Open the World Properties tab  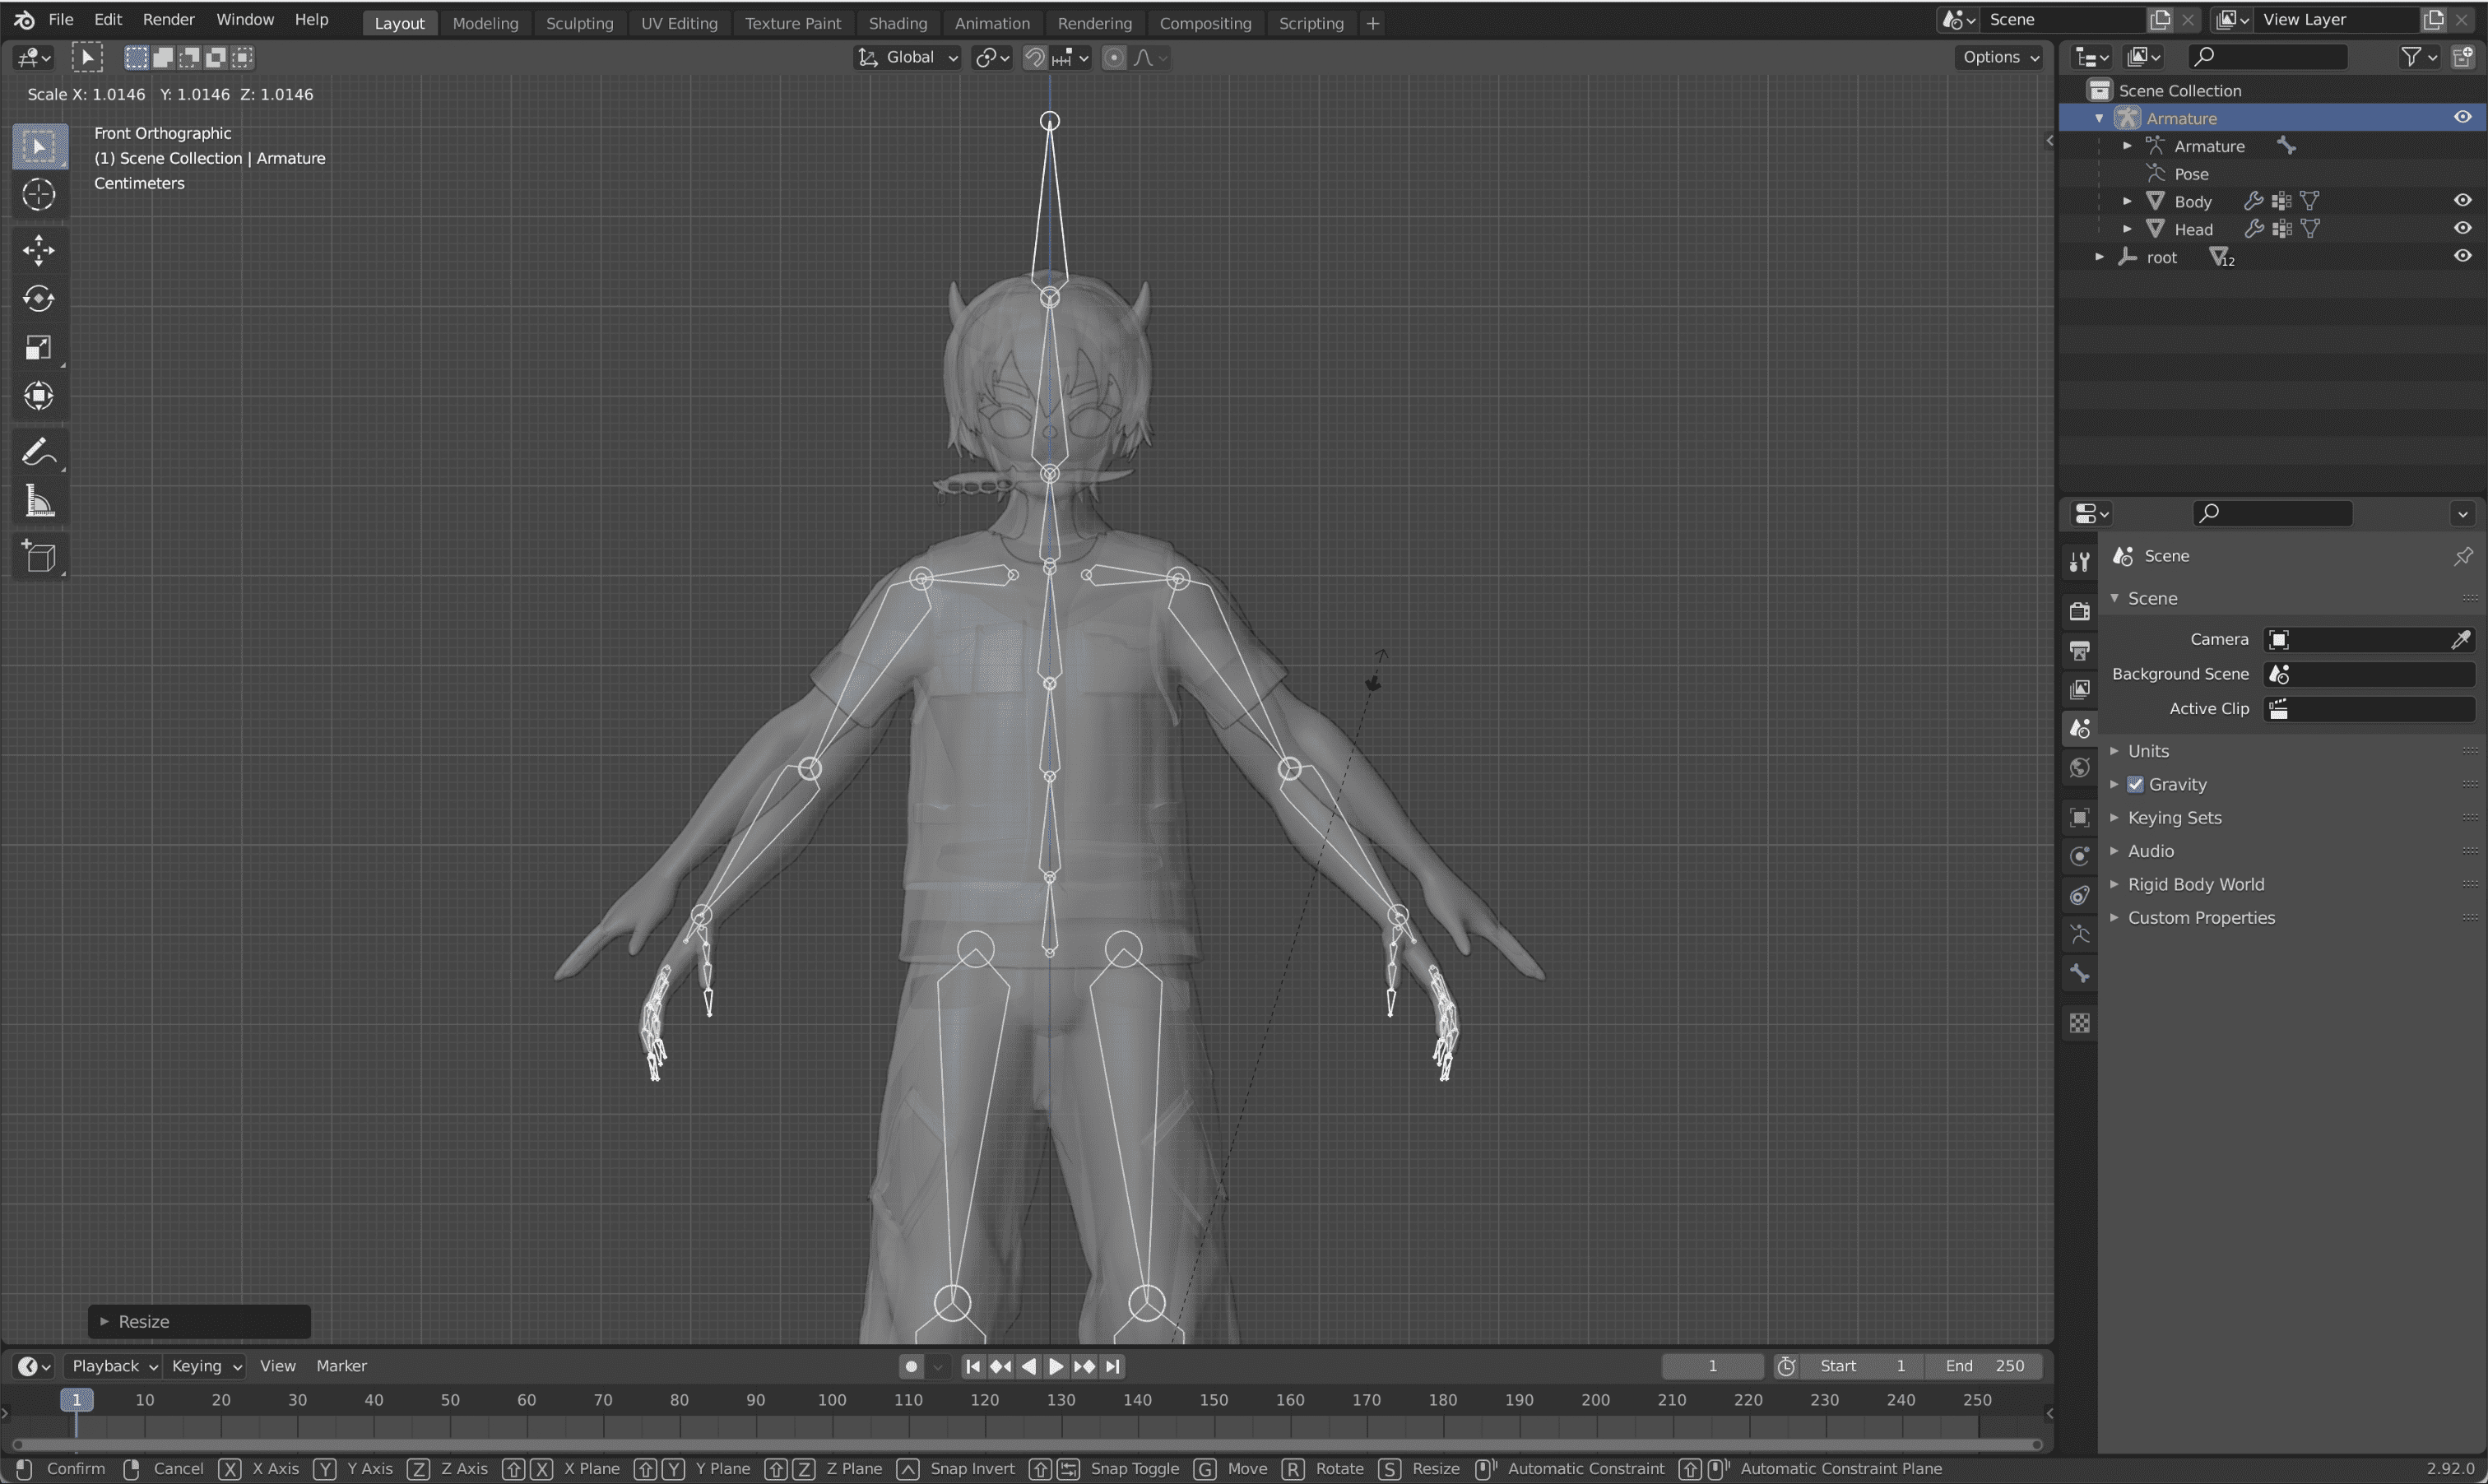pos(2080,765)
